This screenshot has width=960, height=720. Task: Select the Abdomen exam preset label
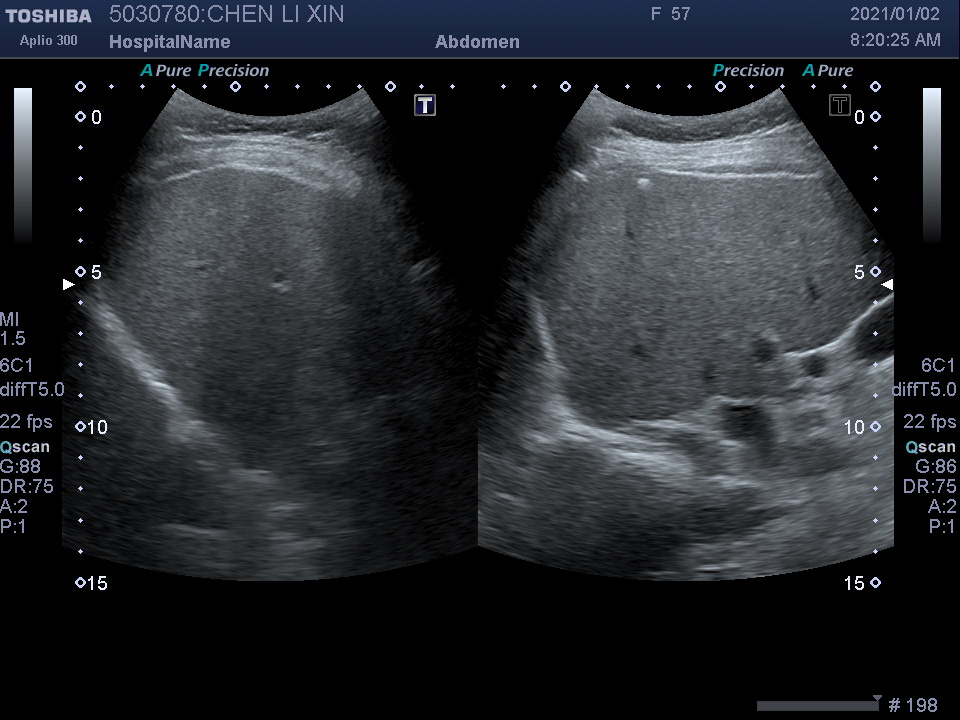pos(477,42)
